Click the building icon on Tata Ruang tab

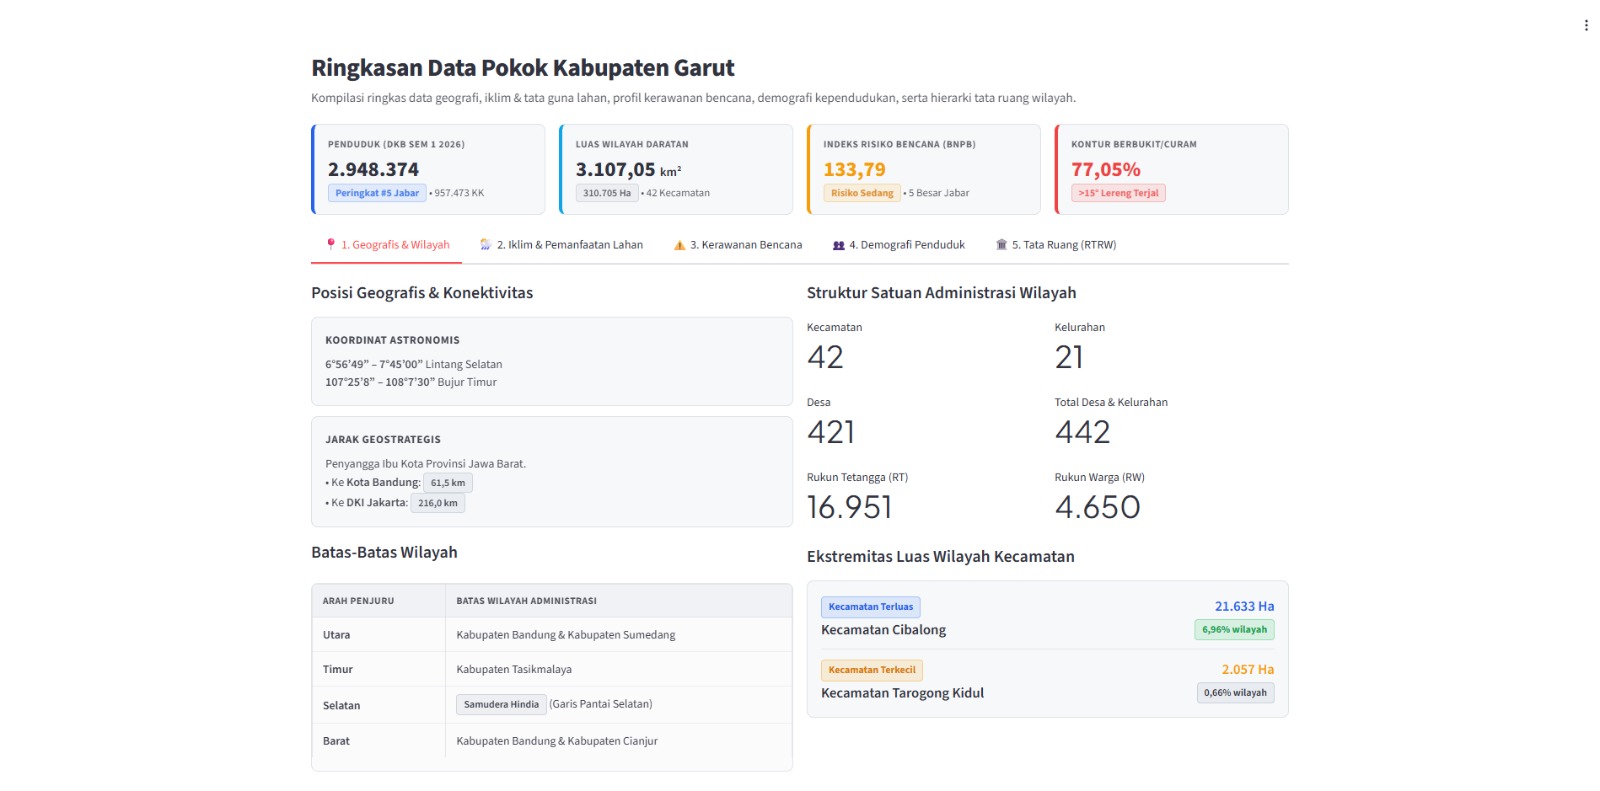[1001, 244]
